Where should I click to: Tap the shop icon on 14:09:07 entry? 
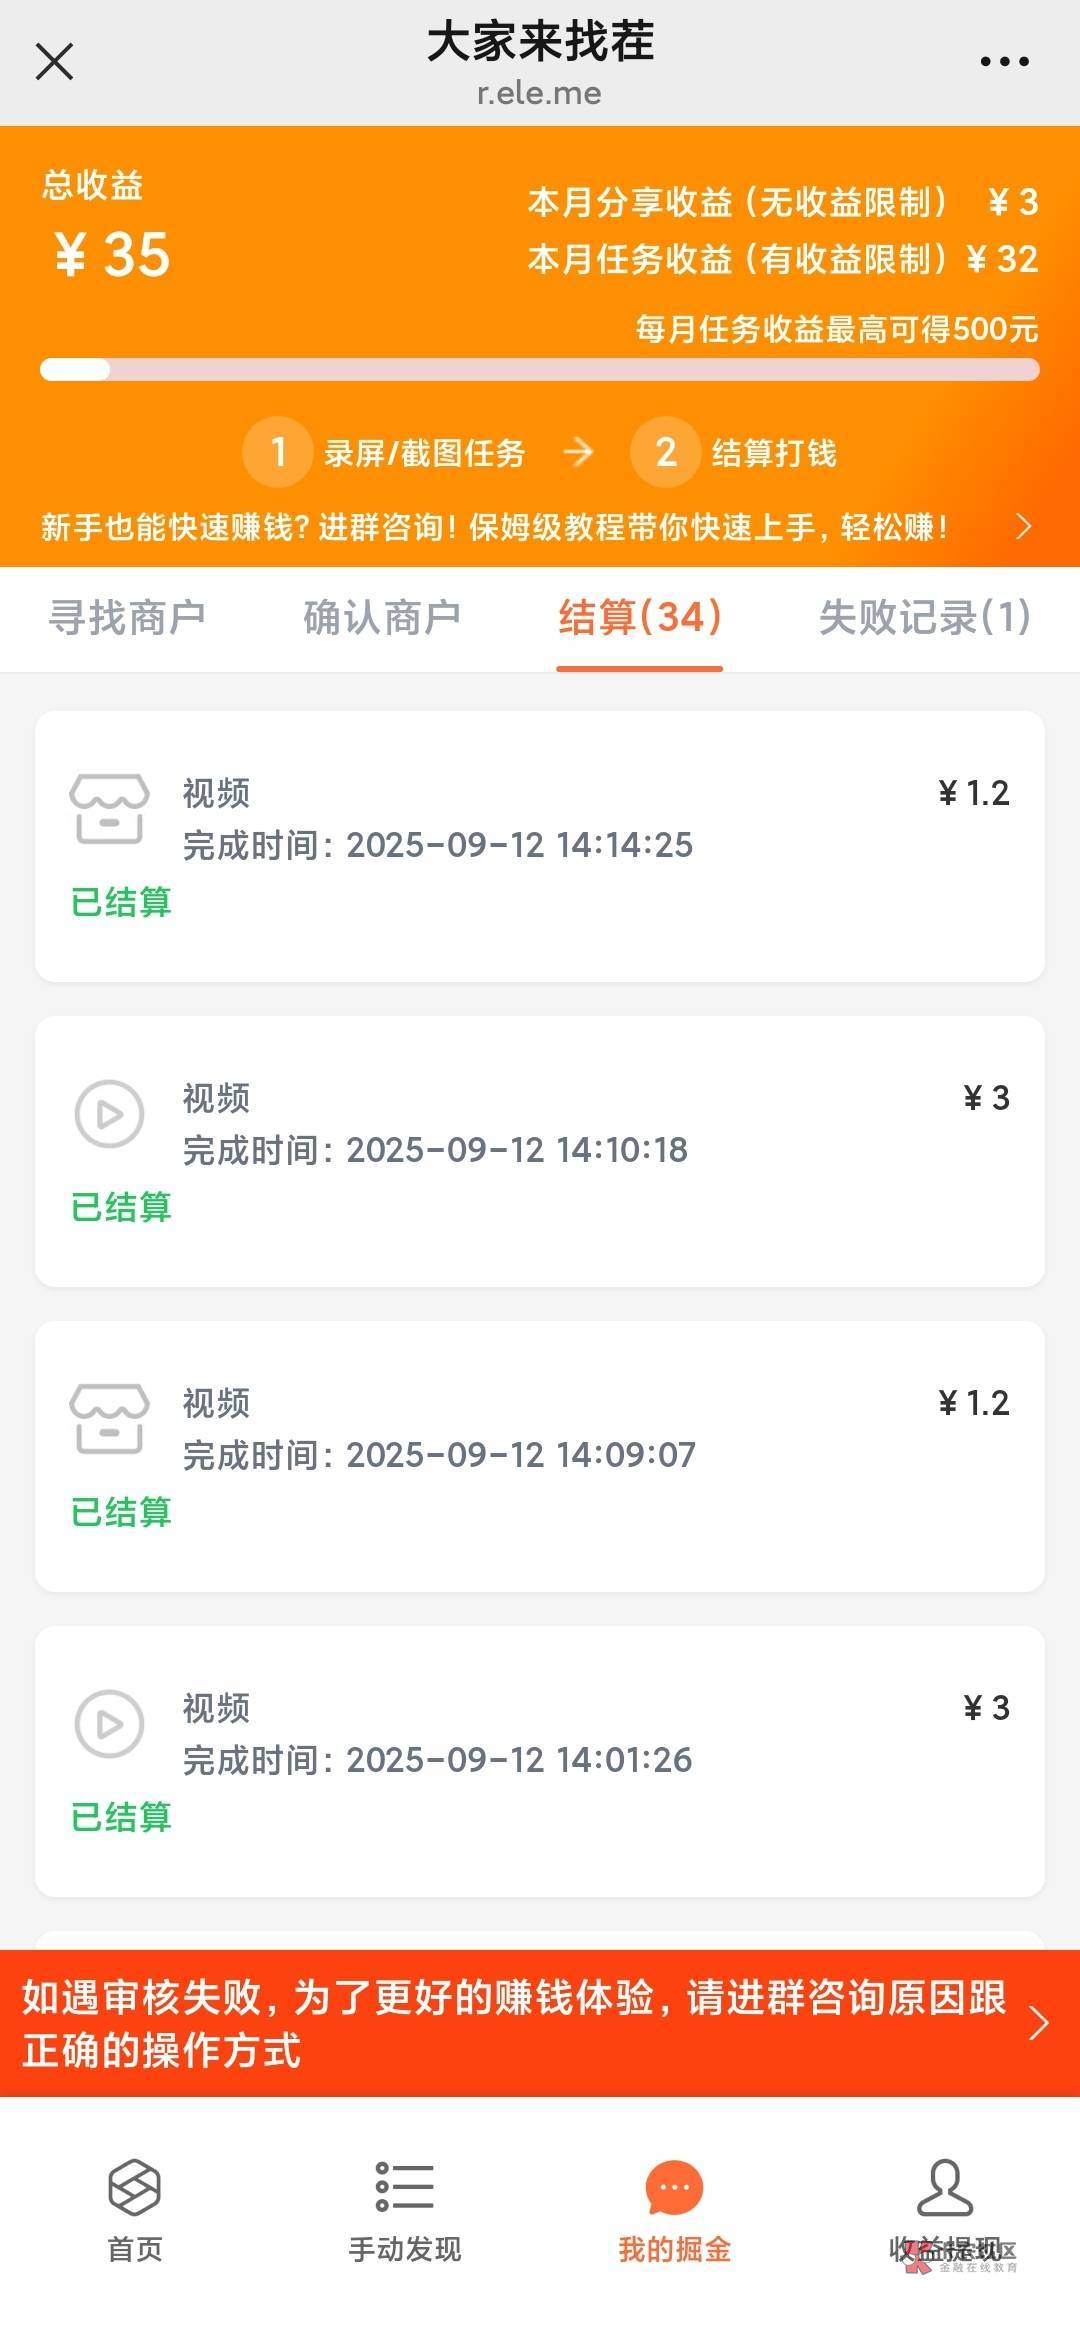coord(109,1418)
